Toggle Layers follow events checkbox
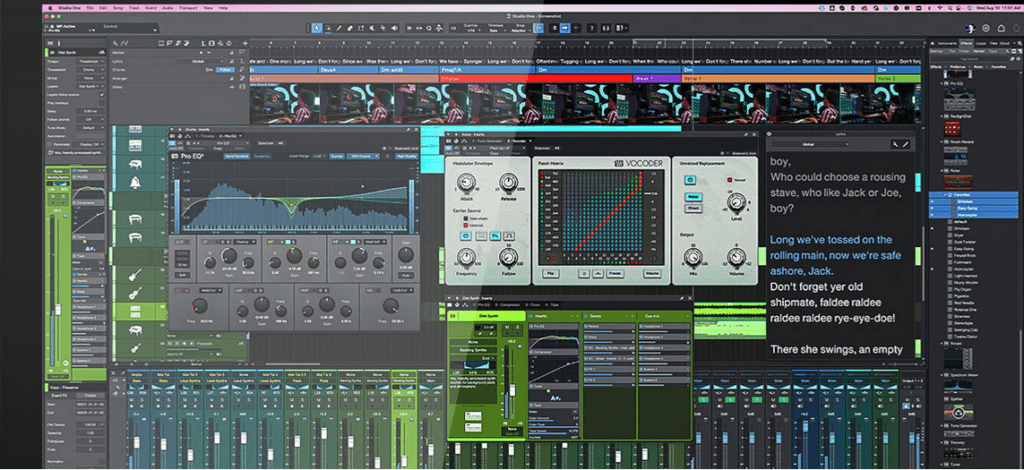The height and width of the screenshot is (470, 1024). tap(102, 95)
